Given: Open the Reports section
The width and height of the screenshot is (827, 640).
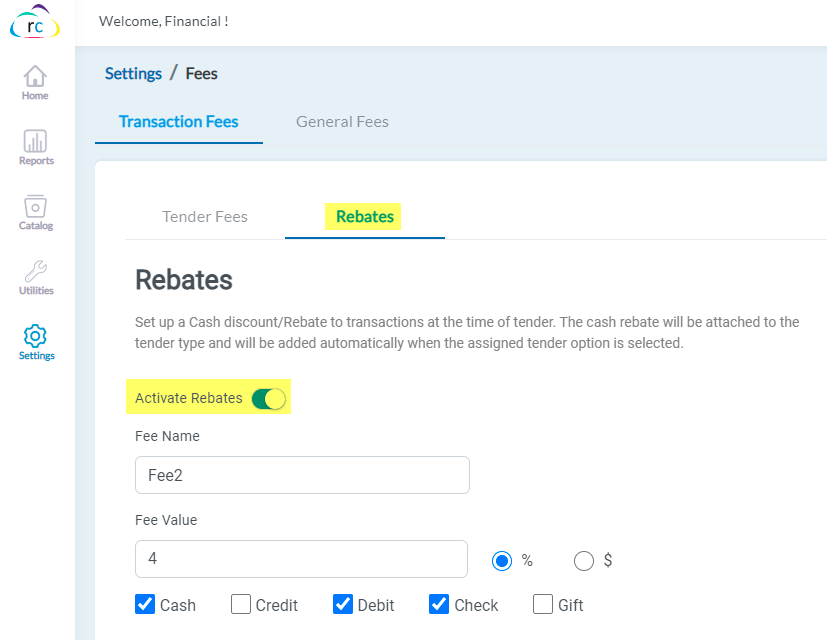Looking at the screenshot, I should pyautogui.click(x=34, y=147).
